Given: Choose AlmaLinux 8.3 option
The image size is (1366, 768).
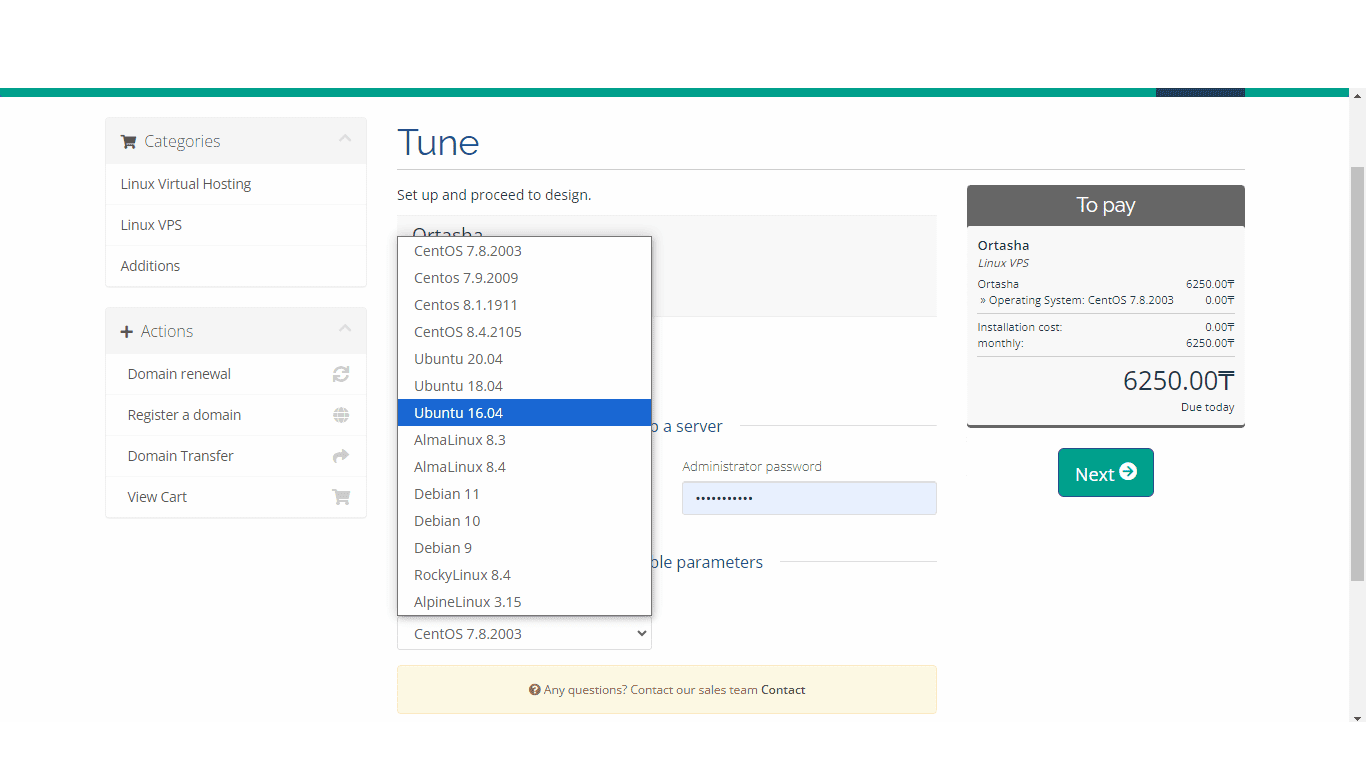Looking at the screenshot, I should click(x=524, y=440).
